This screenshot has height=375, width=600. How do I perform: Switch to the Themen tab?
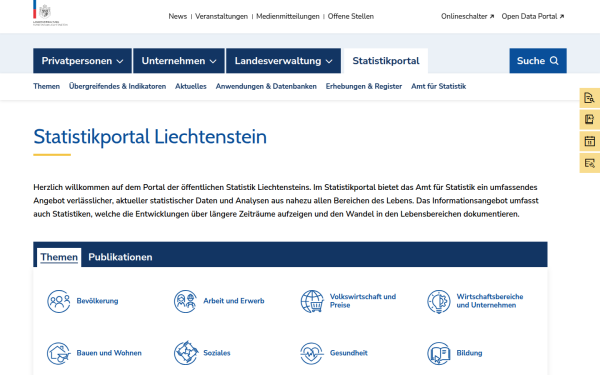coord(59,257)
